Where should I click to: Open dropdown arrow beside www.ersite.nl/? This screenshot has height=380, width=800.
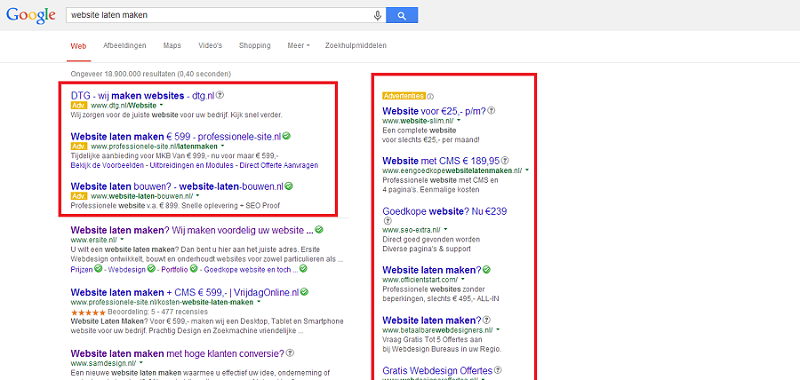122,239
